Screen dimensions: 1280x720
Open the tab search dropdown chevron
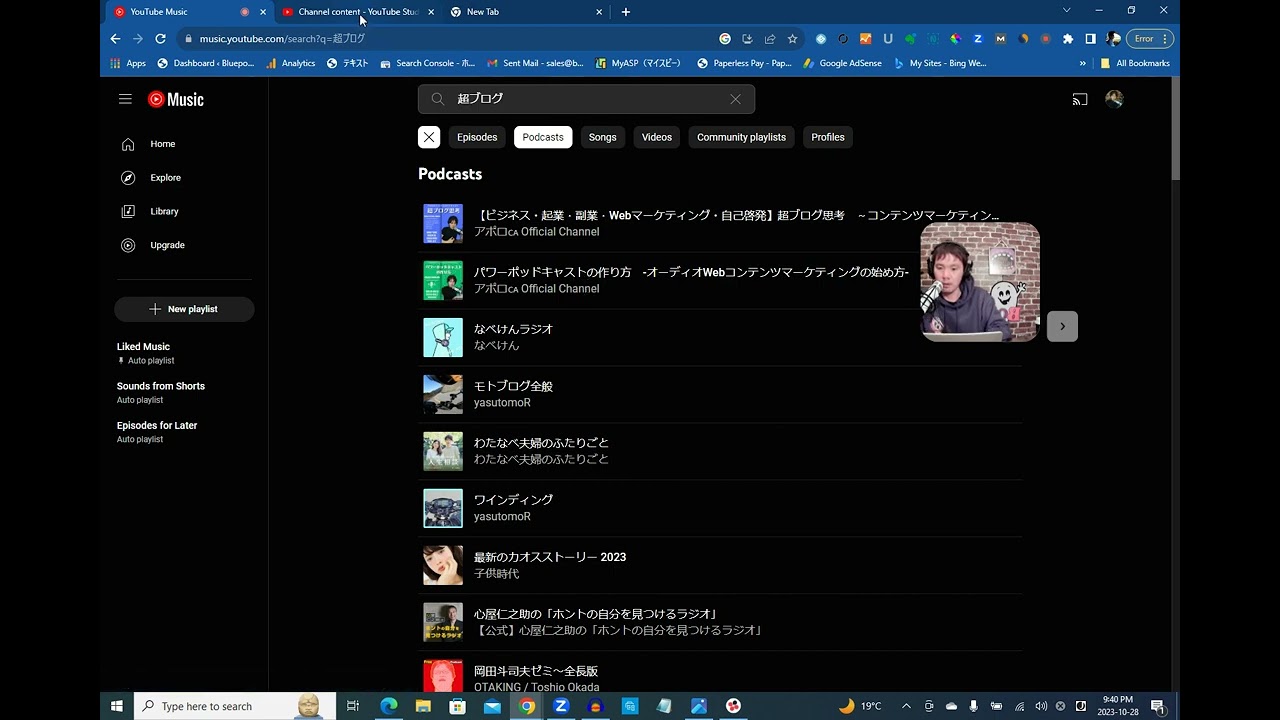click(x=1066, y=11)
